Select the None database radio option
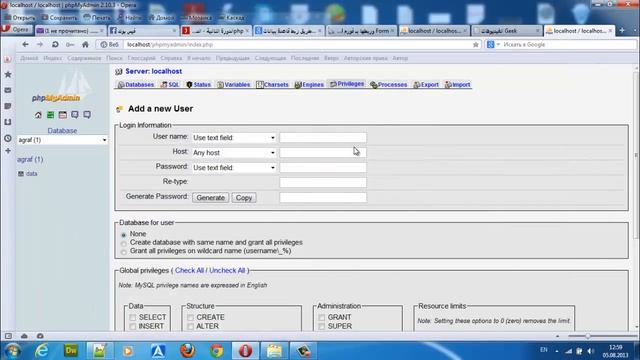 [124, 235]
